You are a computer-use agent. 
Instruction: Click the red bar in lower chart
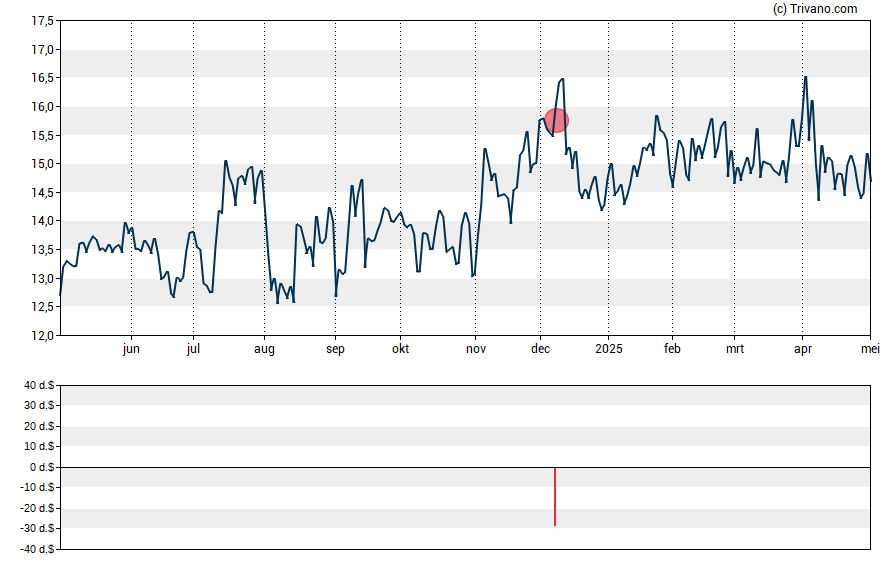[555, 496]
